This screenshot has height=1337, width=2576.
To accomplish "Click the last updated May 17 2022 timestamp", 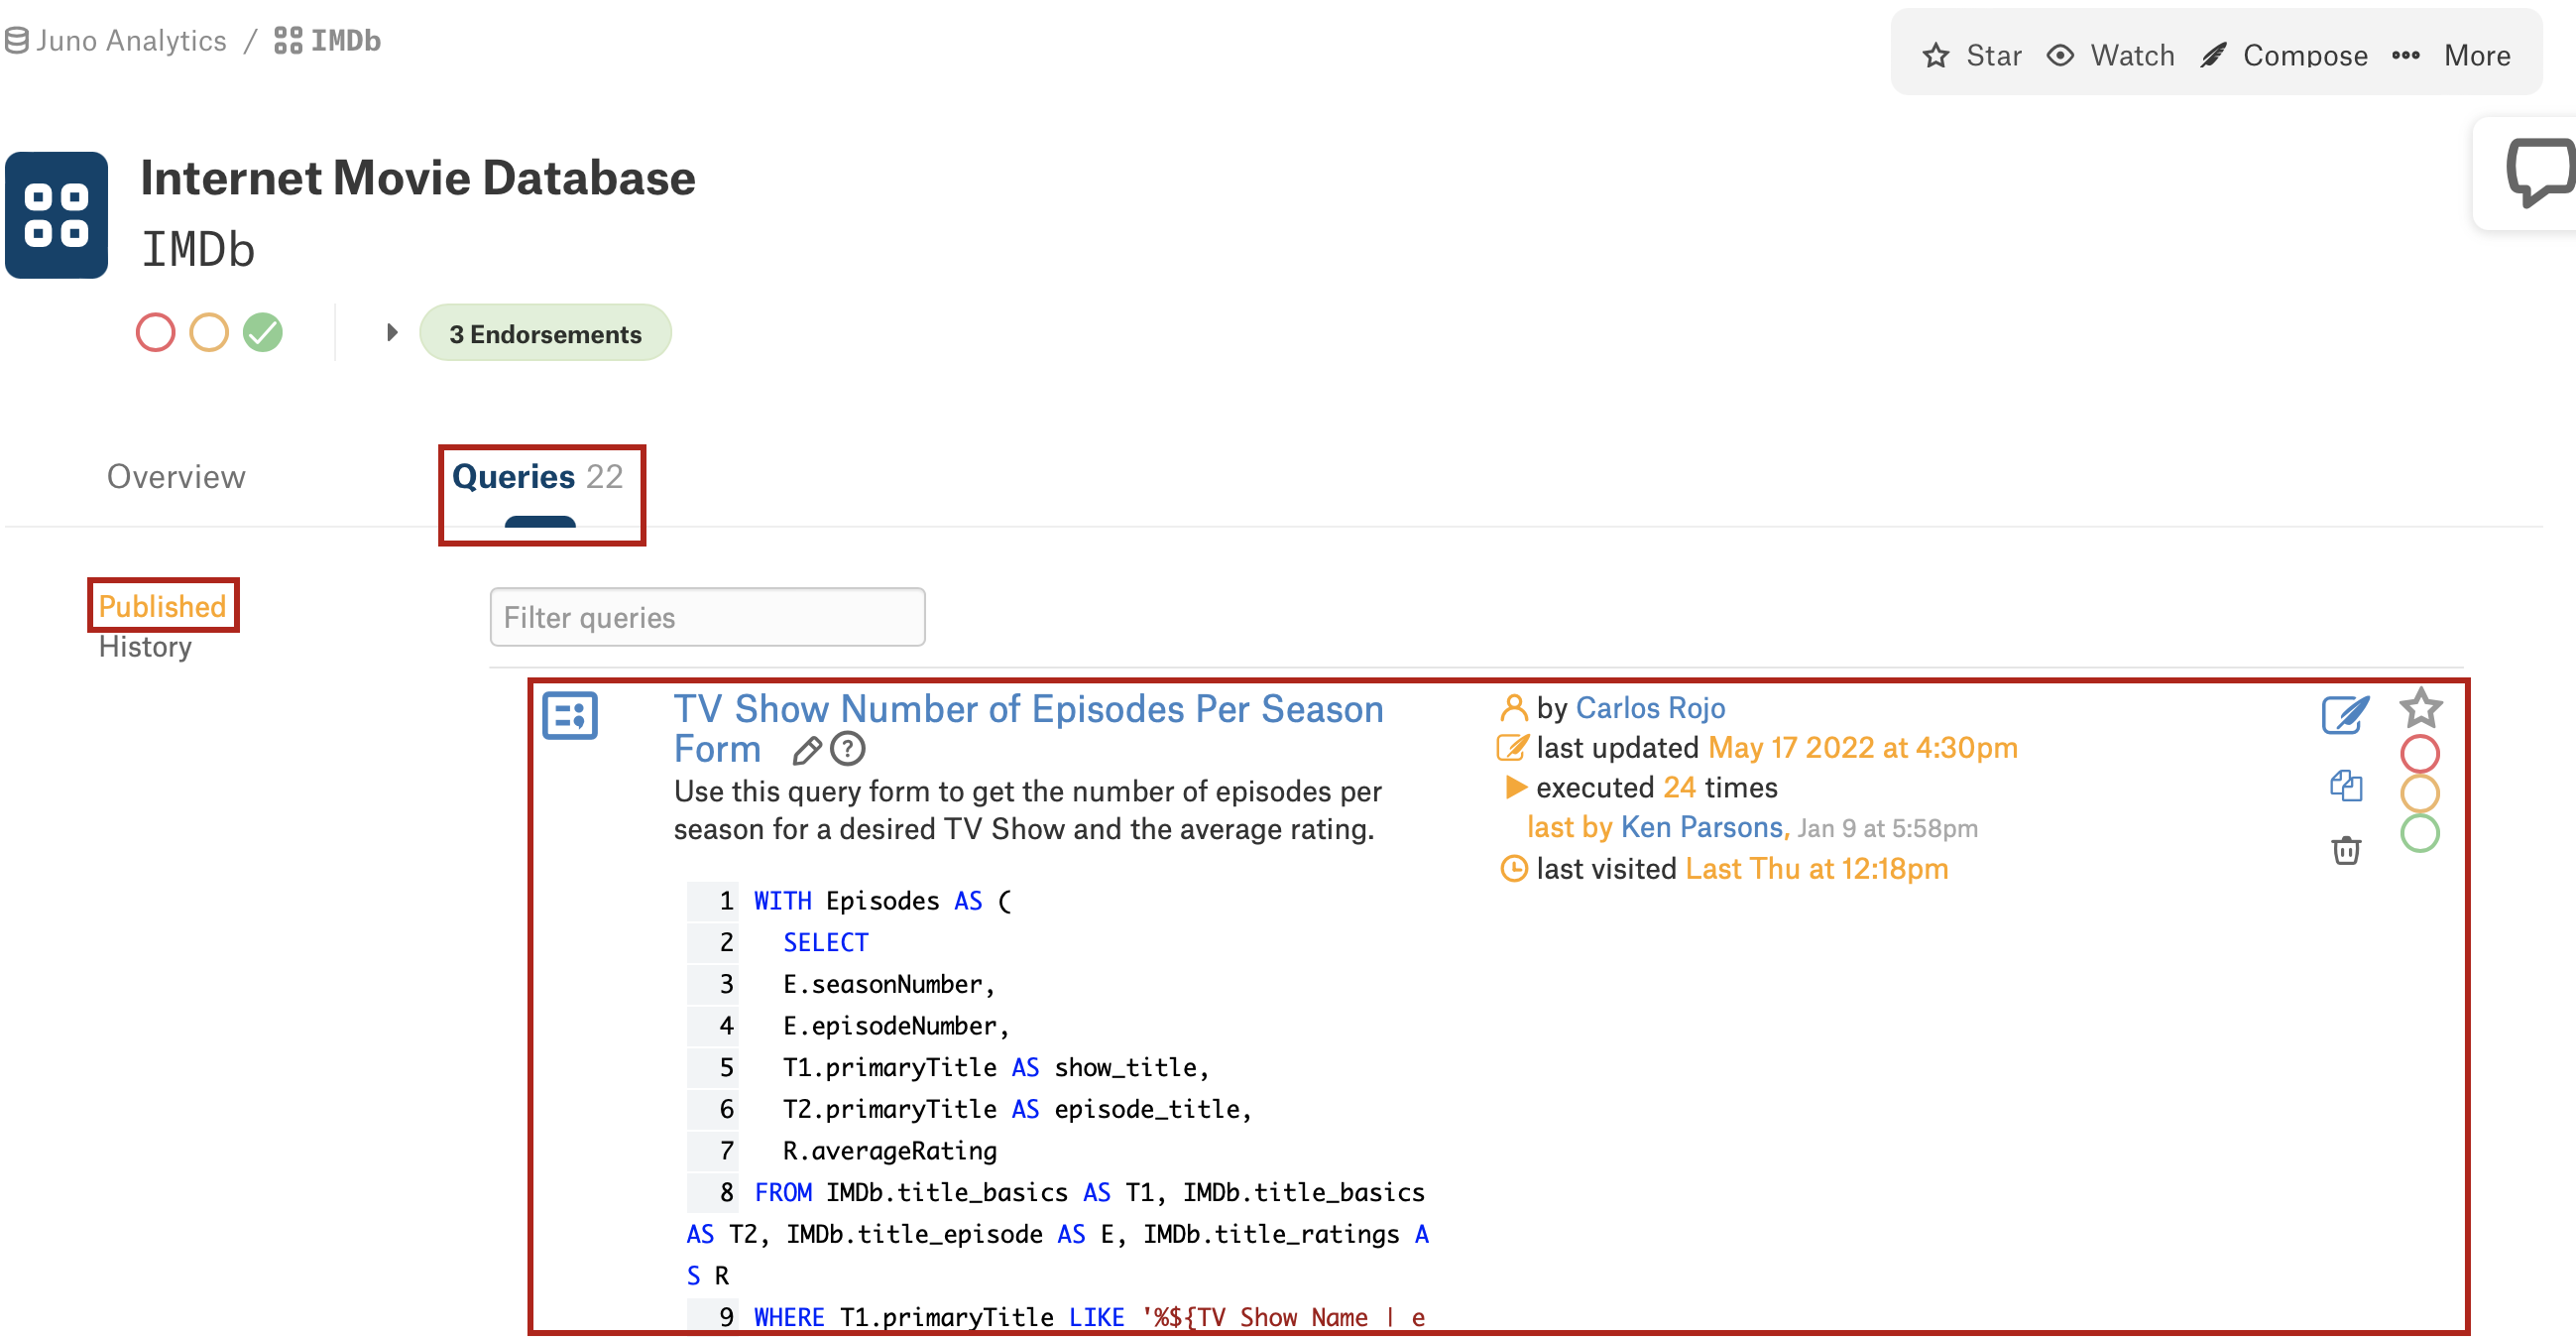I will (1863, 748).
